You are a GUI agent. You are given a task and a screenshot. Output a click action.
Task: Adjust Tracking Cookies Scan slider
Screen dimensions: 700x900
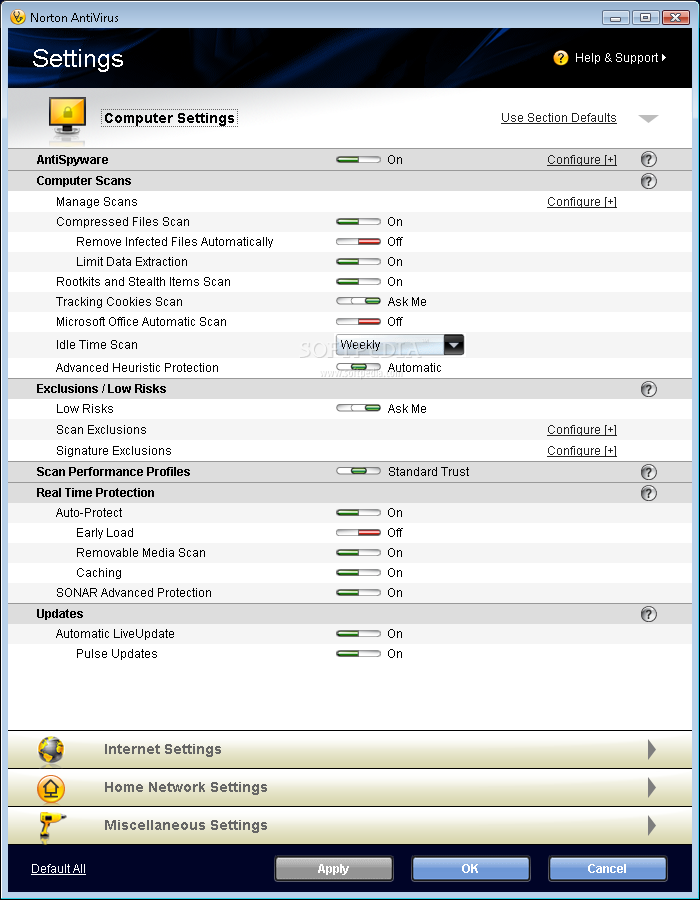tap(358, 301)
